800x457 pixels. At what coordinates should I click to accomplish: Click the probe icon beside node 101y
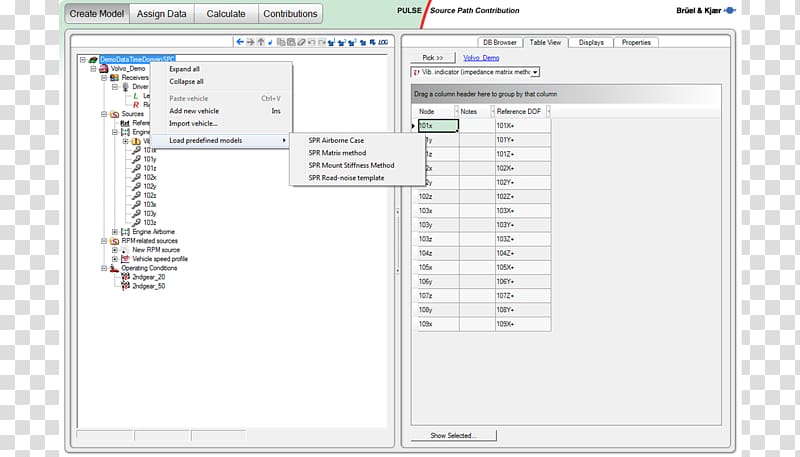coord(136,159)
